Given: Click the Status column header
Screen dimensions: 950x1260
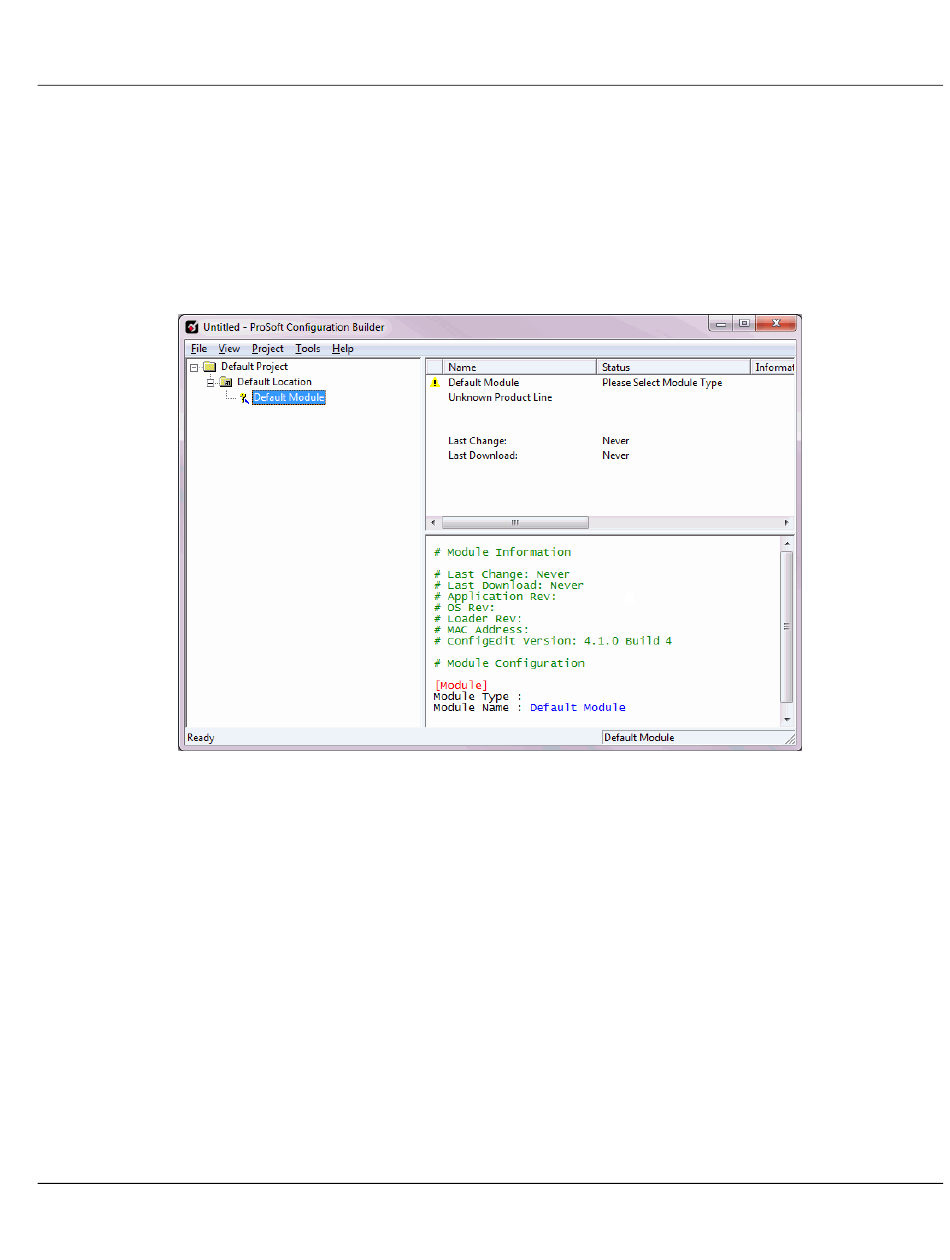Looking at the screenshot, I should (673, 367).
